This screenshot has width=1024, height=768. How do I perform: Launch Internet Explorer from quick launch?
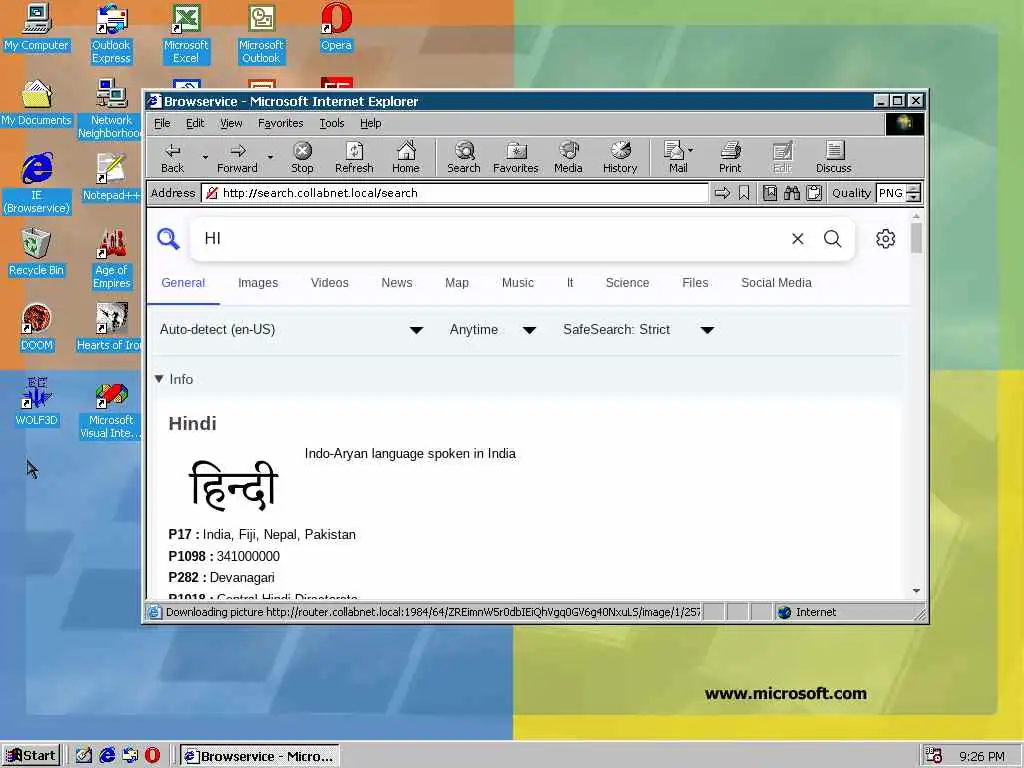[x=107, y=756]
